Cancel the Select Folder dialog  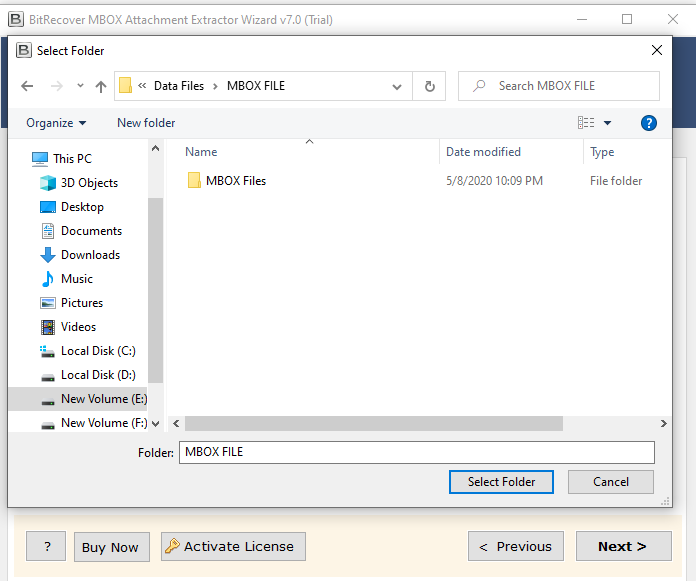point(610,482)
